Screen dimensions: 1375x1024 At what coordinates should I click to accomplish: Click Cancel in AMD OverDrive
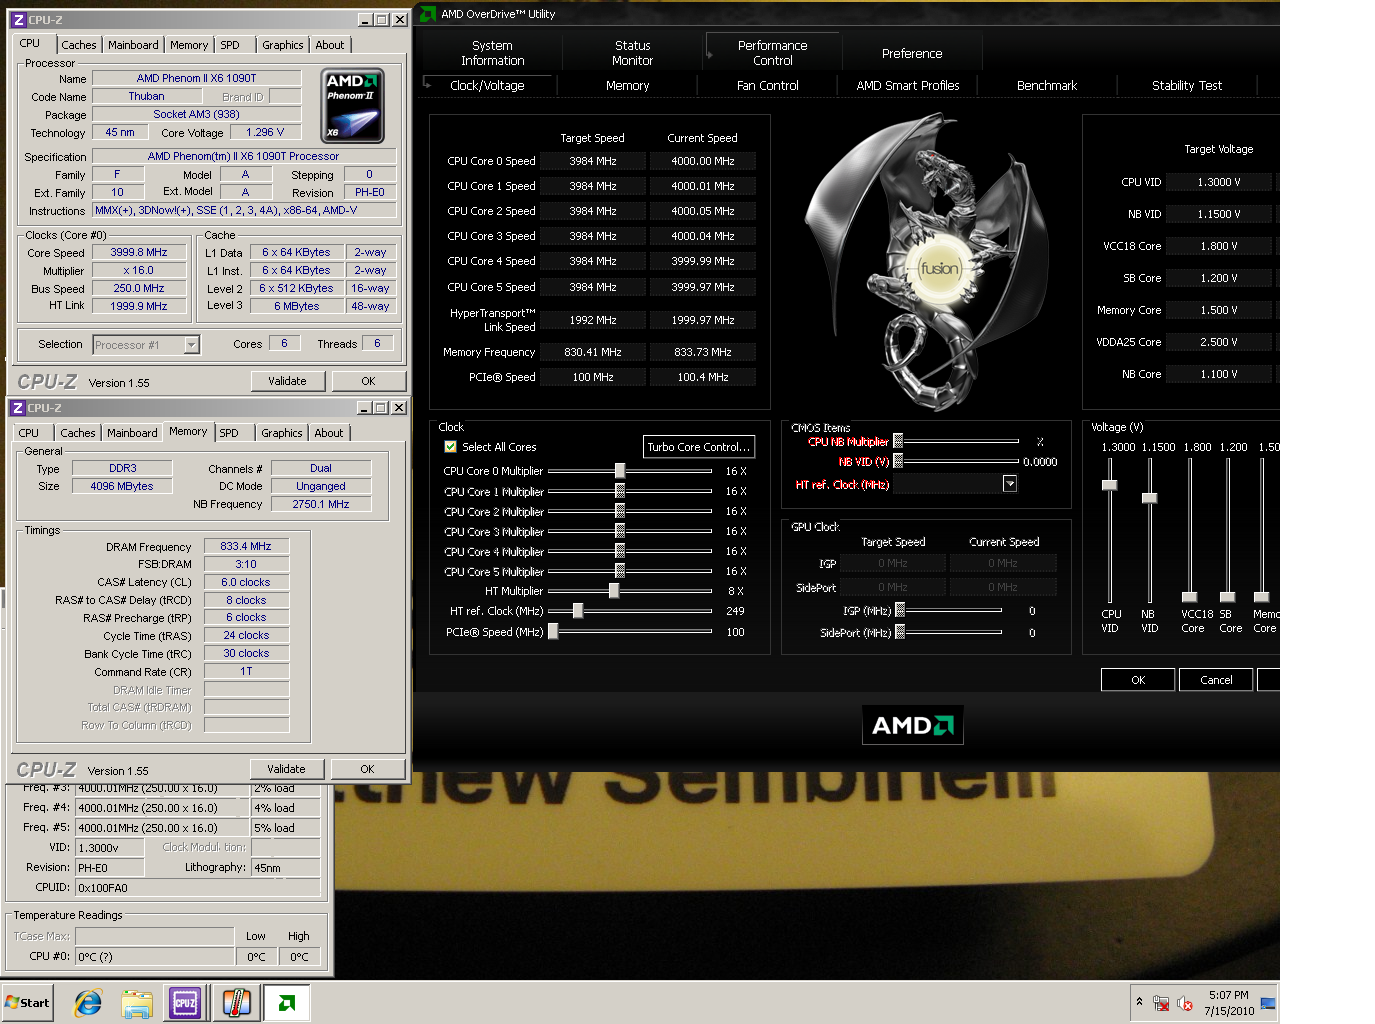point(1216,680)
